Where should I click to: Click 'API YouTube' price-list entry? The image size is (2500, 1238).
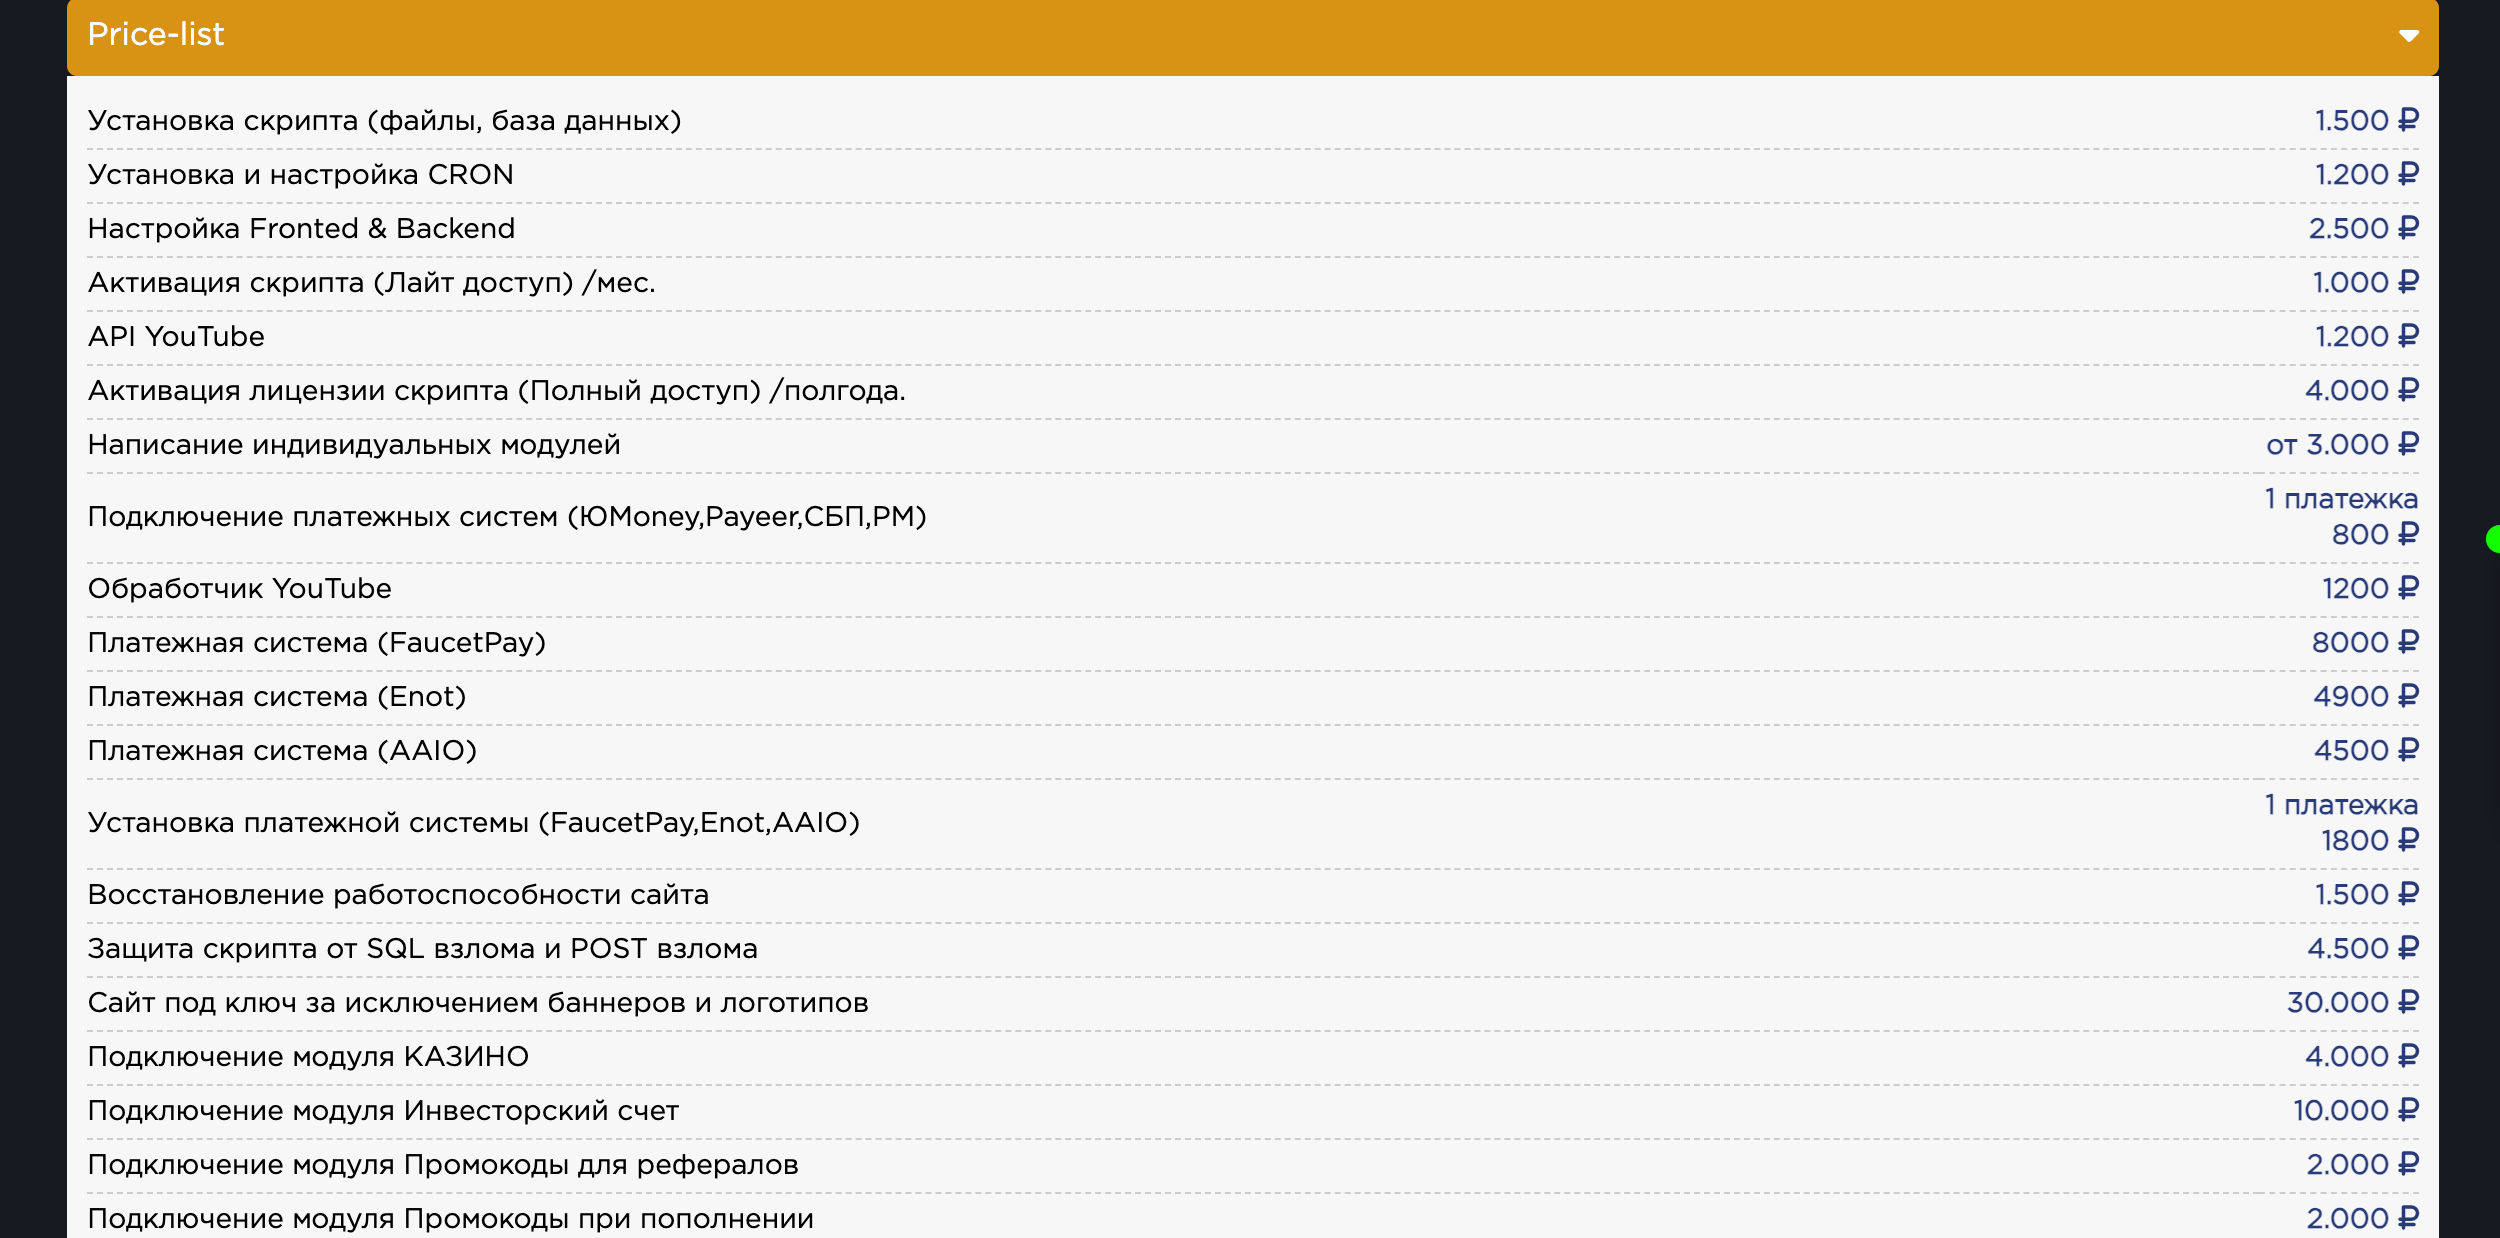(x=176, y=337)
